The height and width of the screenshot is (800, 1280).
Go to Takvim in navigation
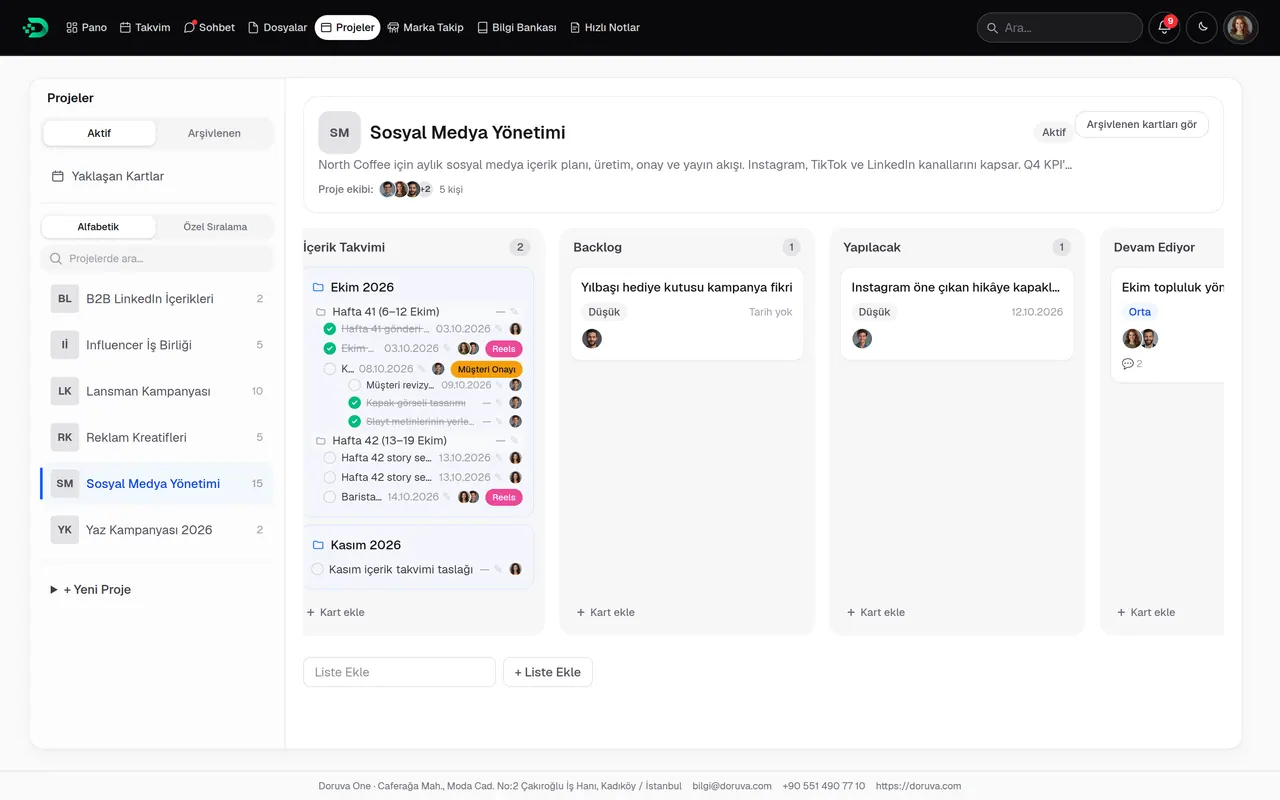coord(145,27)
